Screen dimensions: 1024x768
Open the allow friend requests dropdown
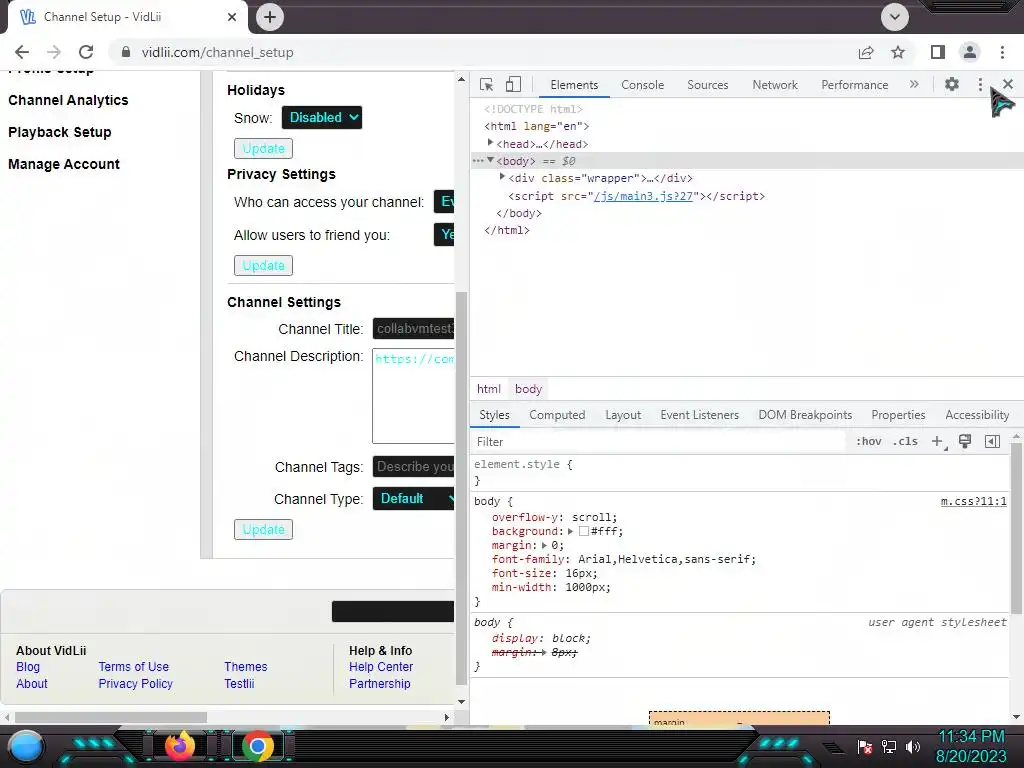point(444,234)
